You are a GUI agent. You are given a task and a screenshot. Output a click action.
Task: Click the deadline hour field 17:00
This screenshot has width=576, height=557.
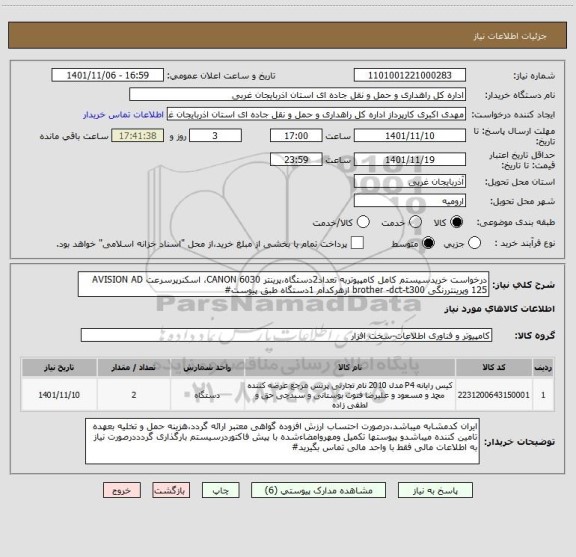(296, 136)
